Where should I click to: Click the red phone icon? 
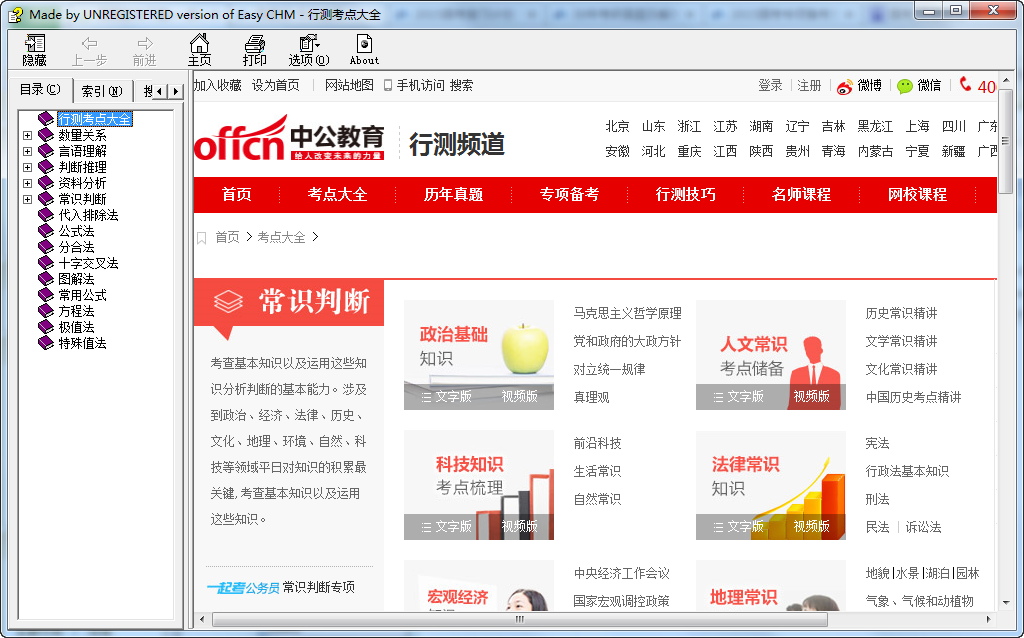coord(965,84)
